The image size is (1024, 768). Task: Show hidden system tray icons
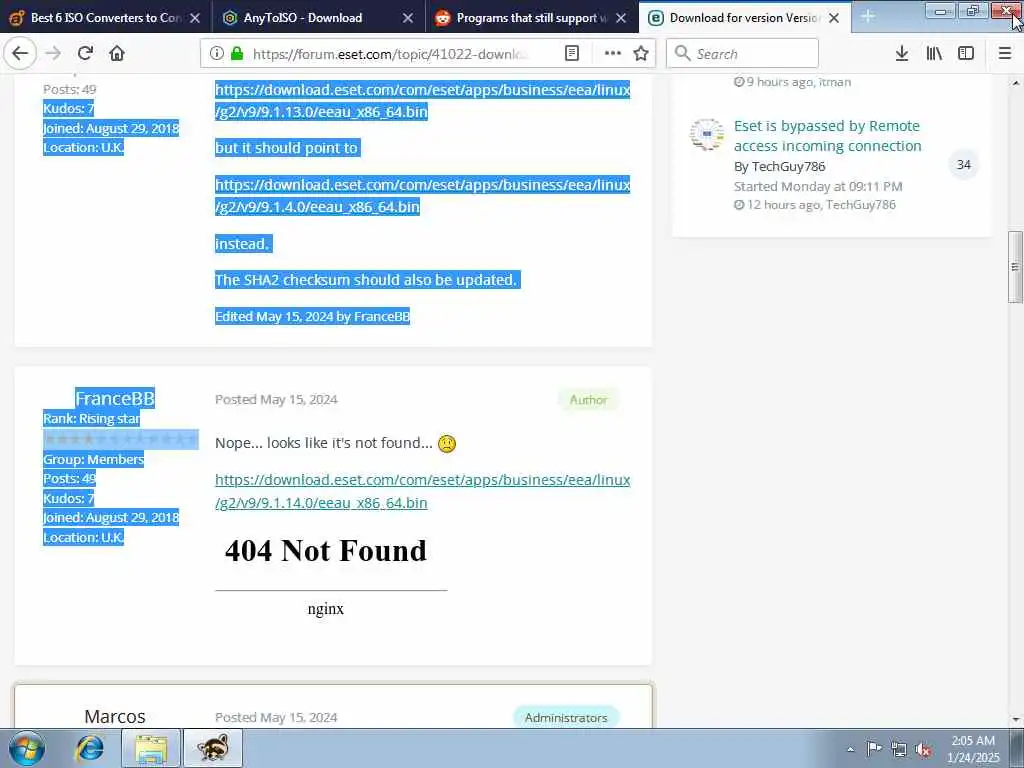[850, 749]
